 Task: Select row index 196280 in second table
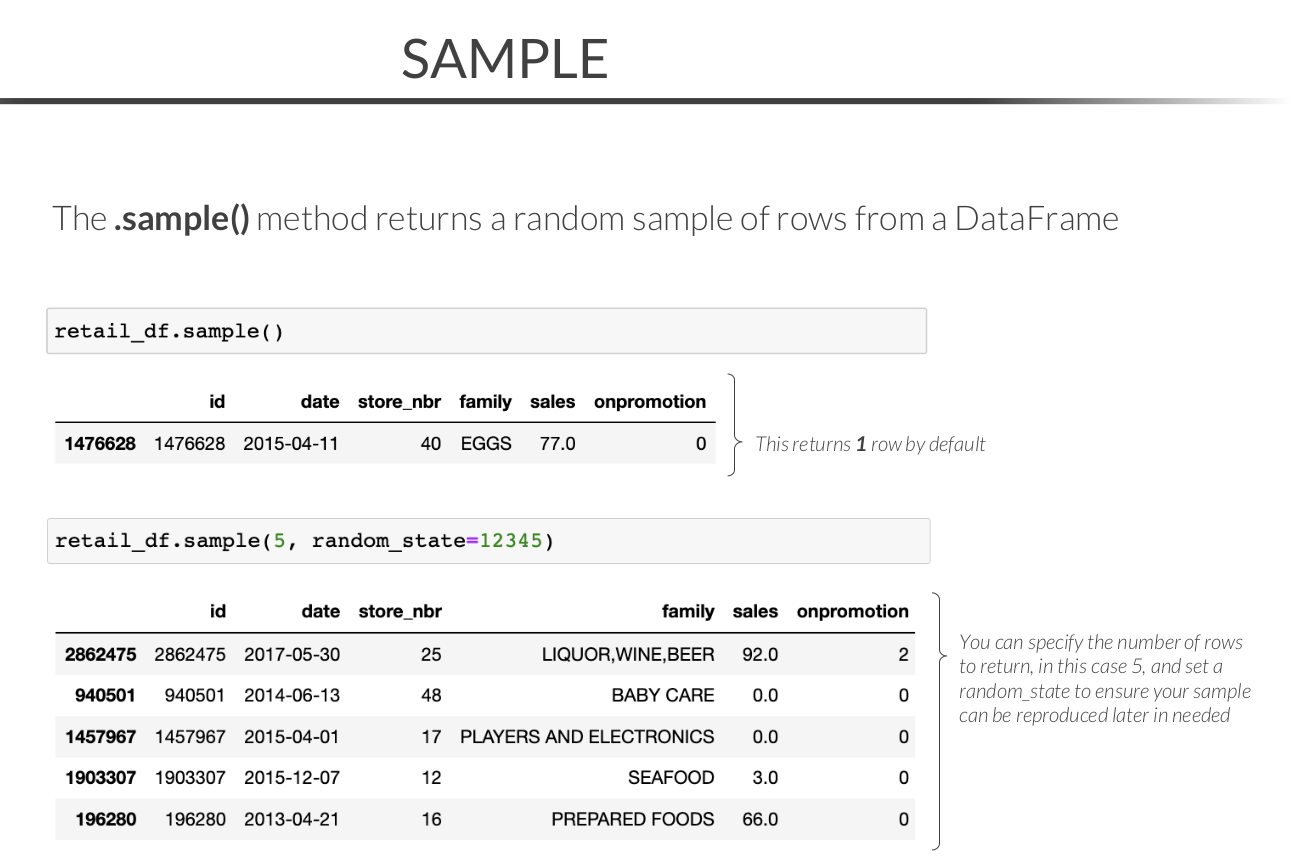pos(106,819)
